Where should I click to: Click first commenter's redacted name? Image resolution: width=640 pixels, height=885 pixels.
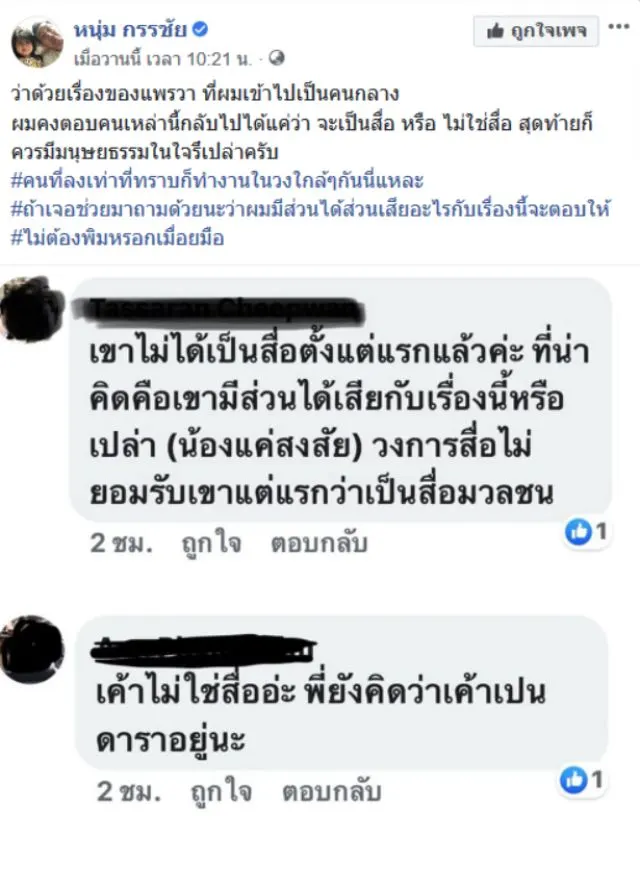226,310
